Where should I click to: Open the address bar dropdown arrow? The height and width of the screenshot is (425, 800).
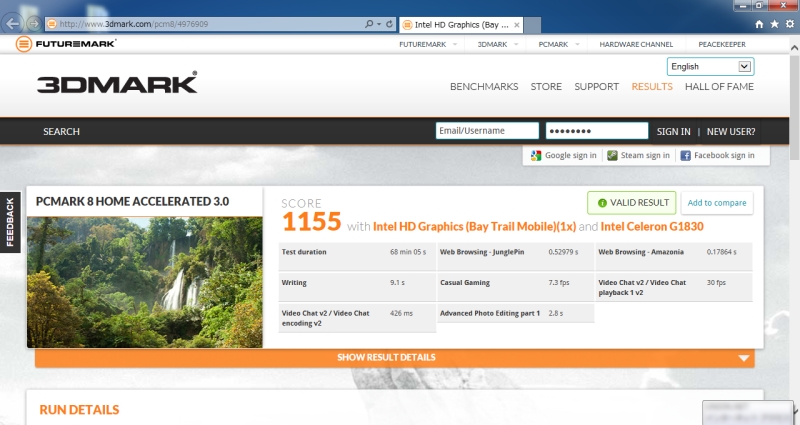pyautogui.click(x=379, y=24)
